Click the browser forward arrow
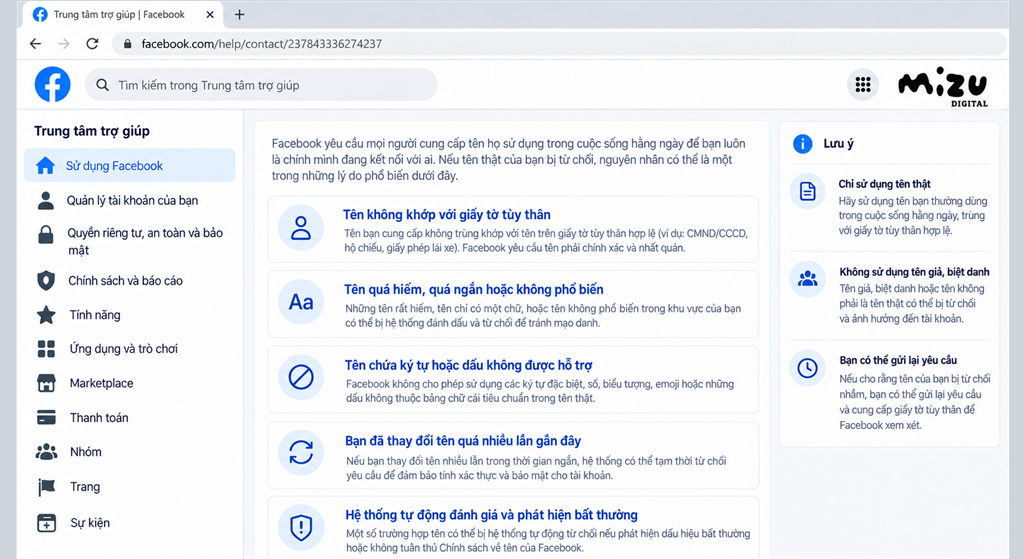Image resolution: width=1024 pixels, height=559 pixels. point(63,44)
